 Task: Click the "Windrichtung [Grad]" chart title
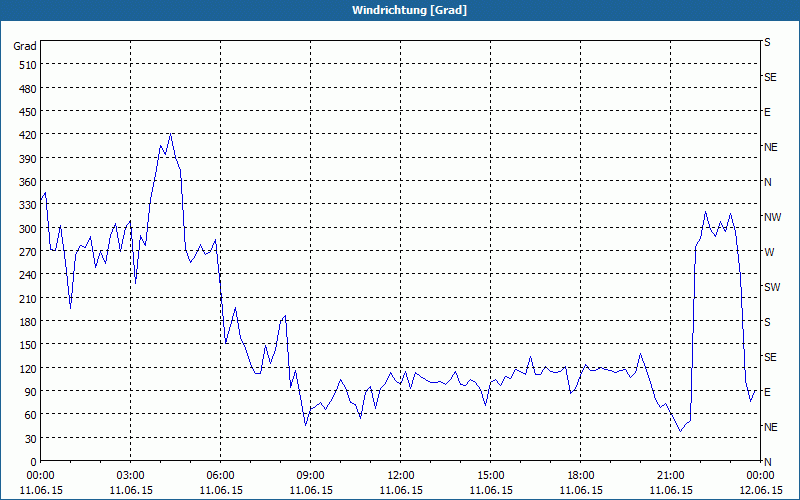409,10
